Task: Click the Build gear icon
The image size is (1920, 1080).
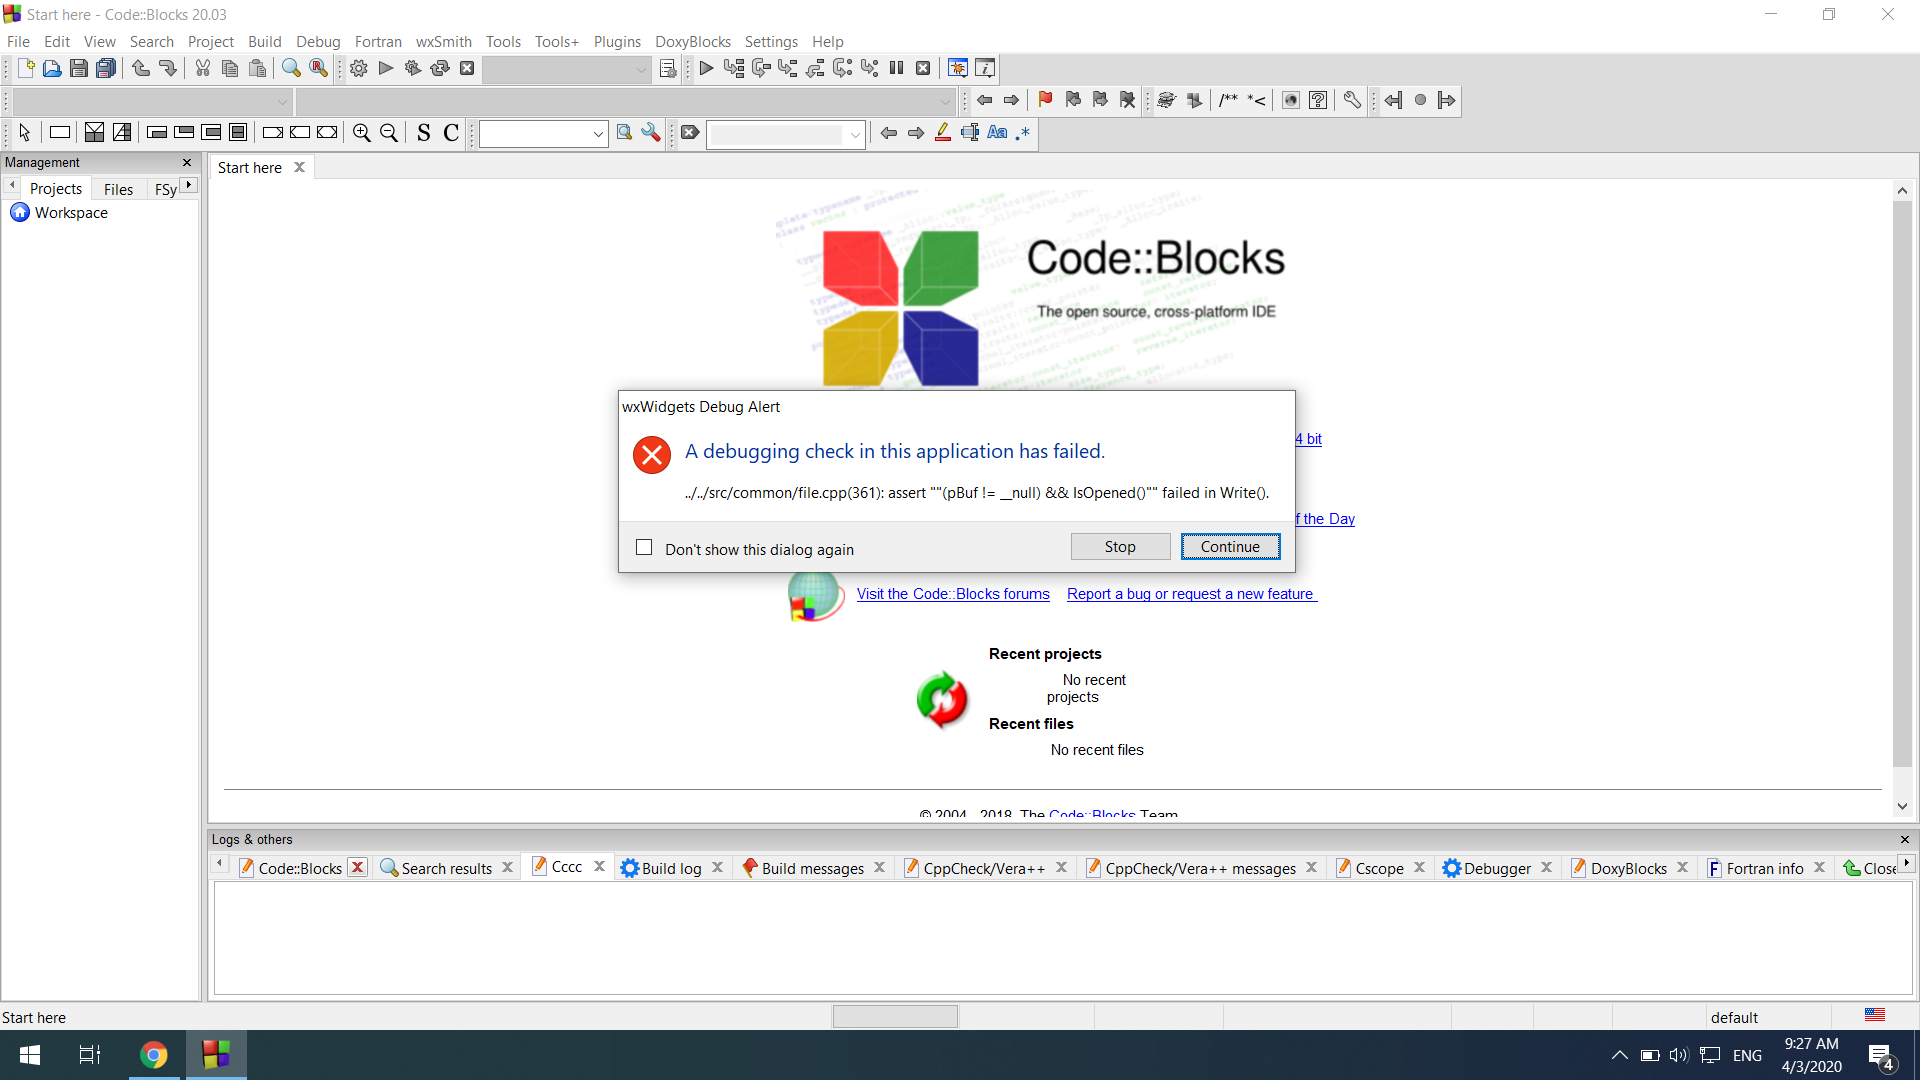Action: pos(358,68)
